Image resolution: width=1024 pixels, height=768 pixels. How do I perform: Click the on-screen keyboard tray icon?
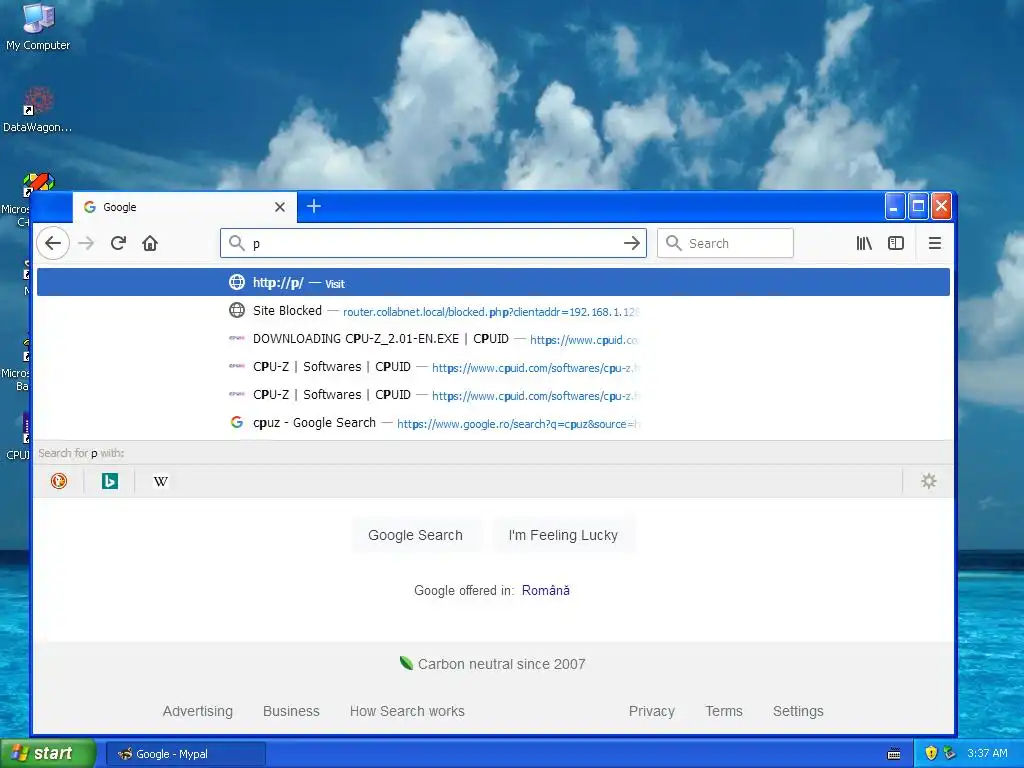(894, 754)
